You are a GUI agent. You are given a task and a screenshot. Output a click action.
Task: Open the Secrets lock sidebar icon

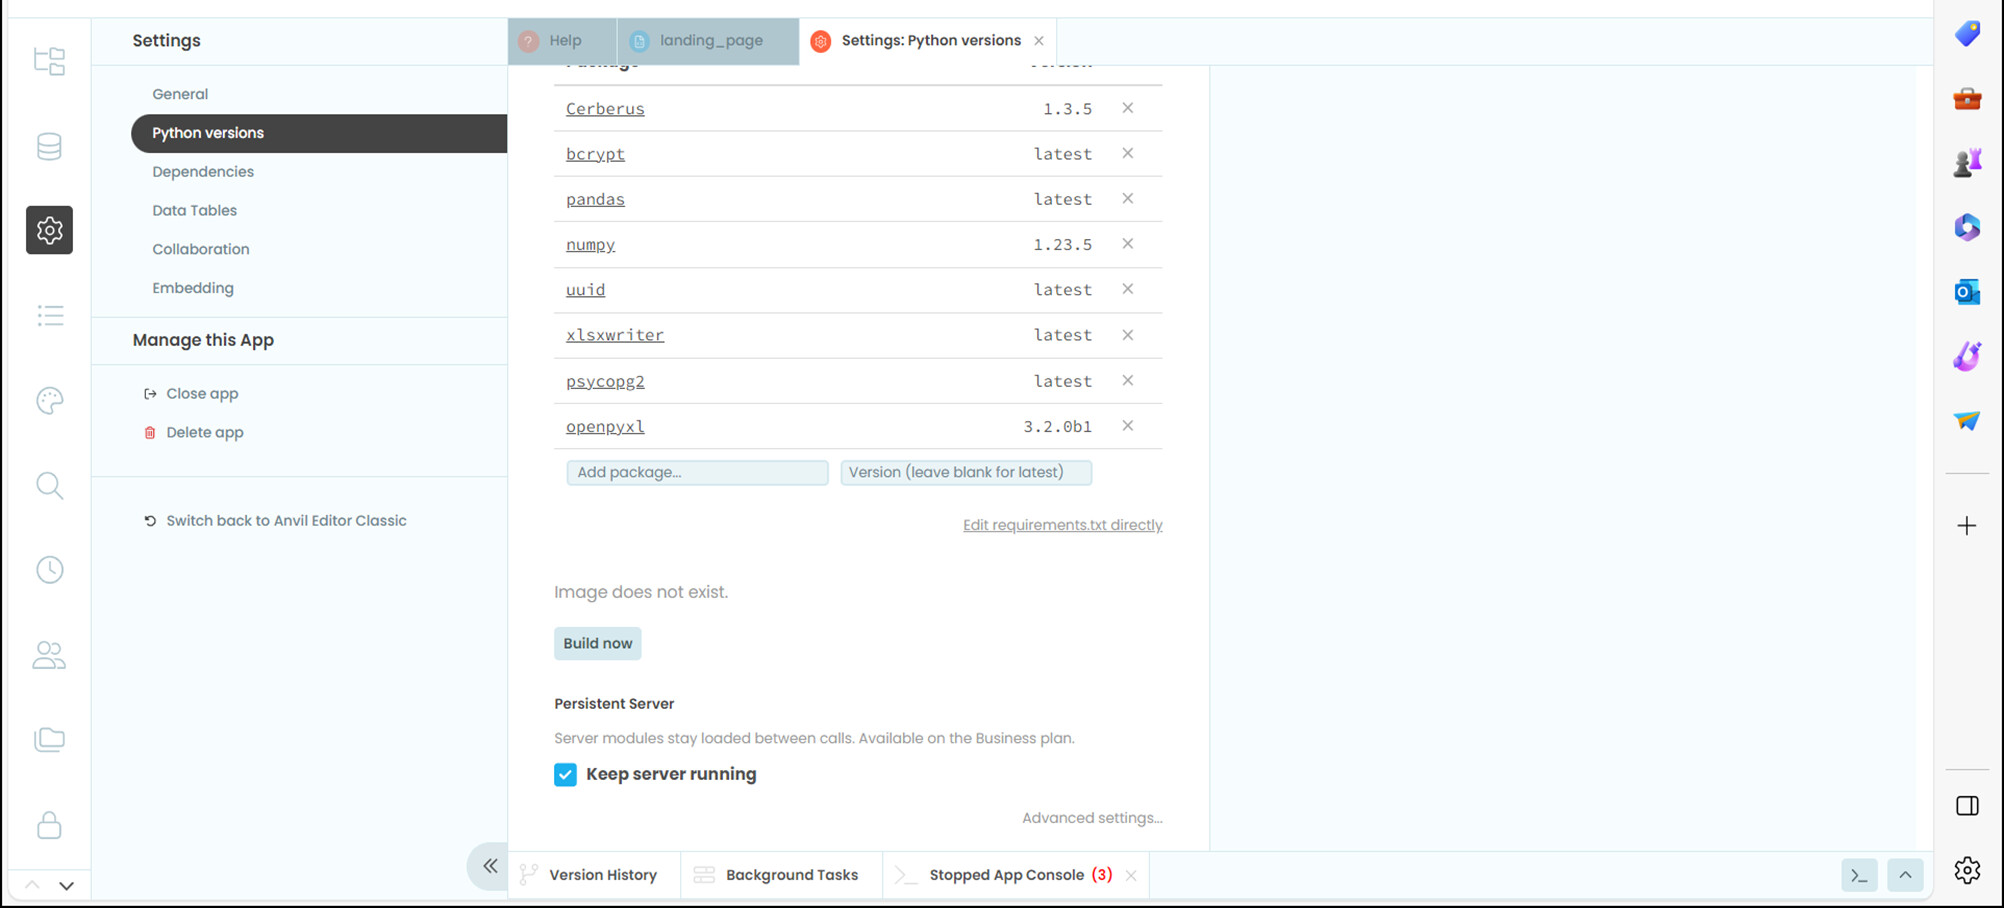pos(49,825)
